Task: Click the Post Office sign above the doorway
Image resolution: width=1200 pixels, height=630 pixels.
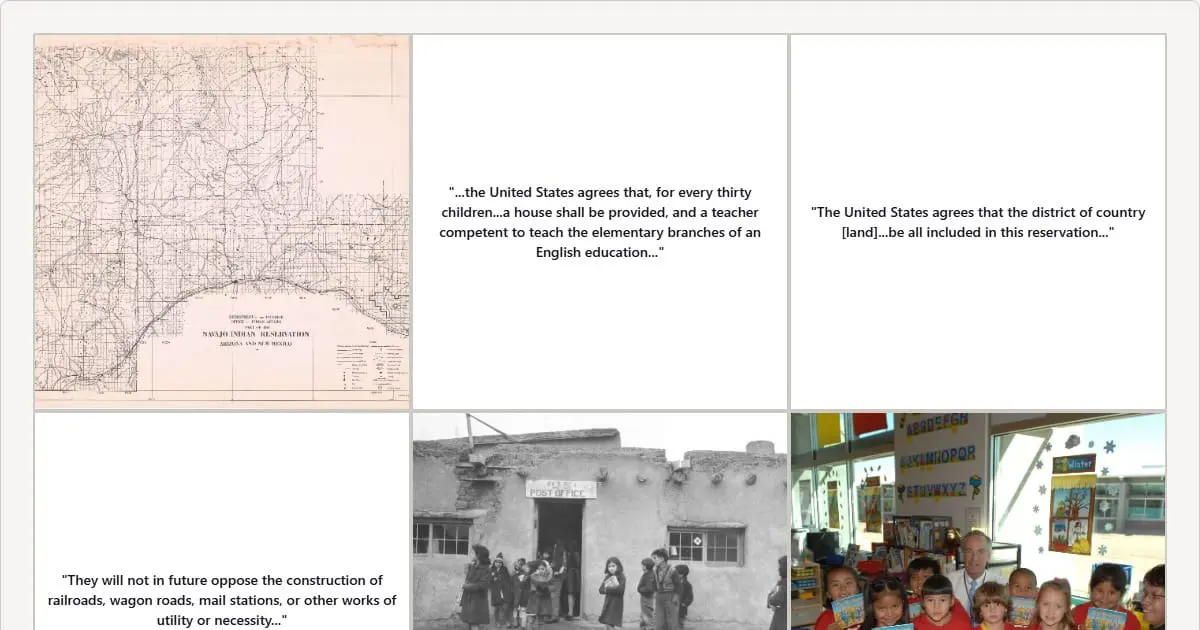Action: (x=560, y=489)
